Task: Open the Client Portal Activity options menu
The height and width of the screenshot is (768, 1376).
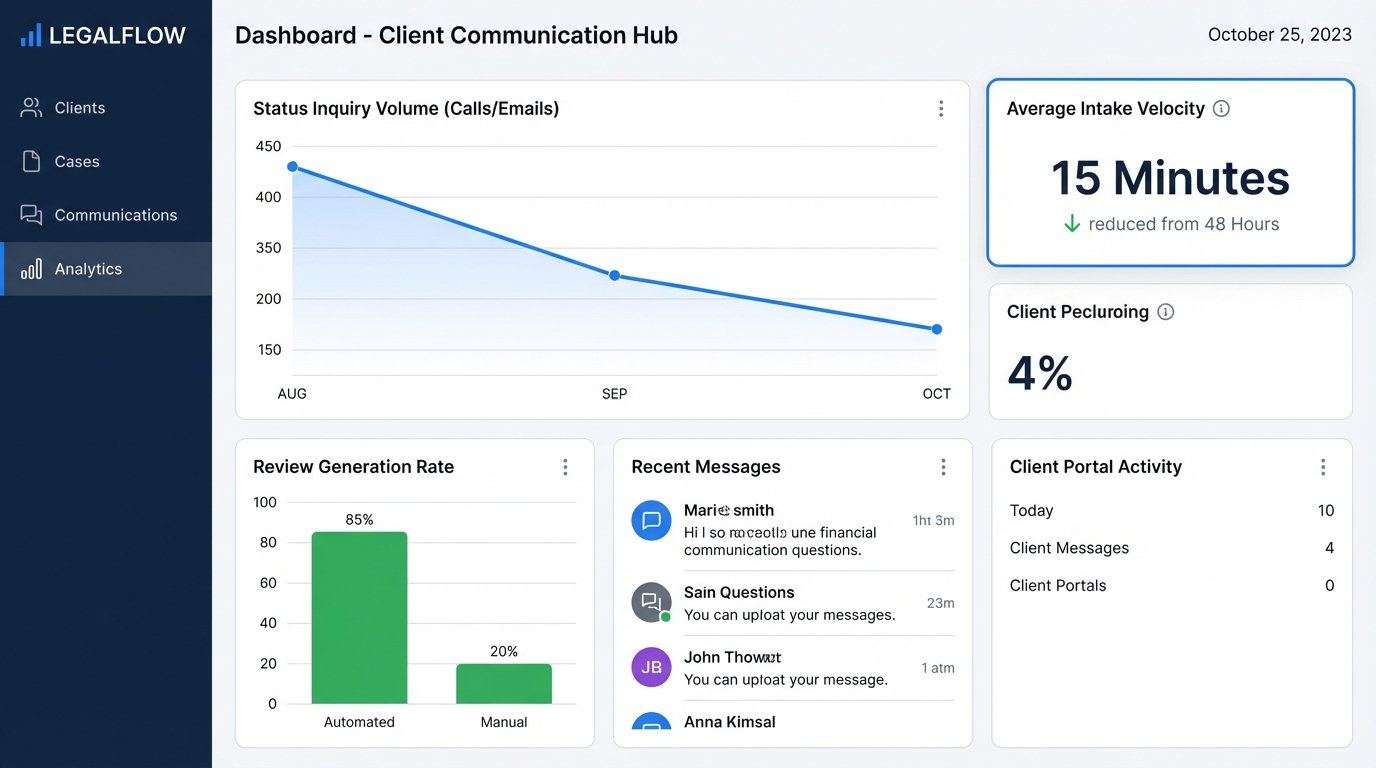Action: pyautogui.click(x=1323, y=466)
